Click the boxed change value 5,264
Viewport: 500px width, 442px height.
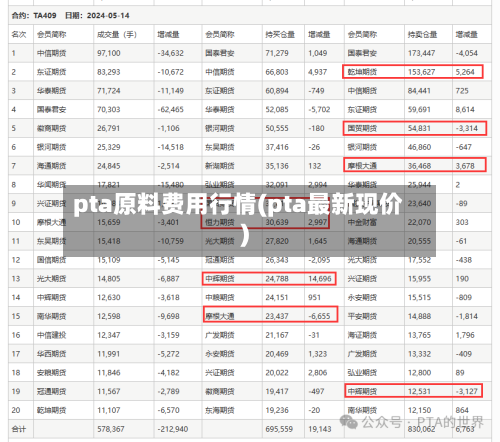click(465, 72)
